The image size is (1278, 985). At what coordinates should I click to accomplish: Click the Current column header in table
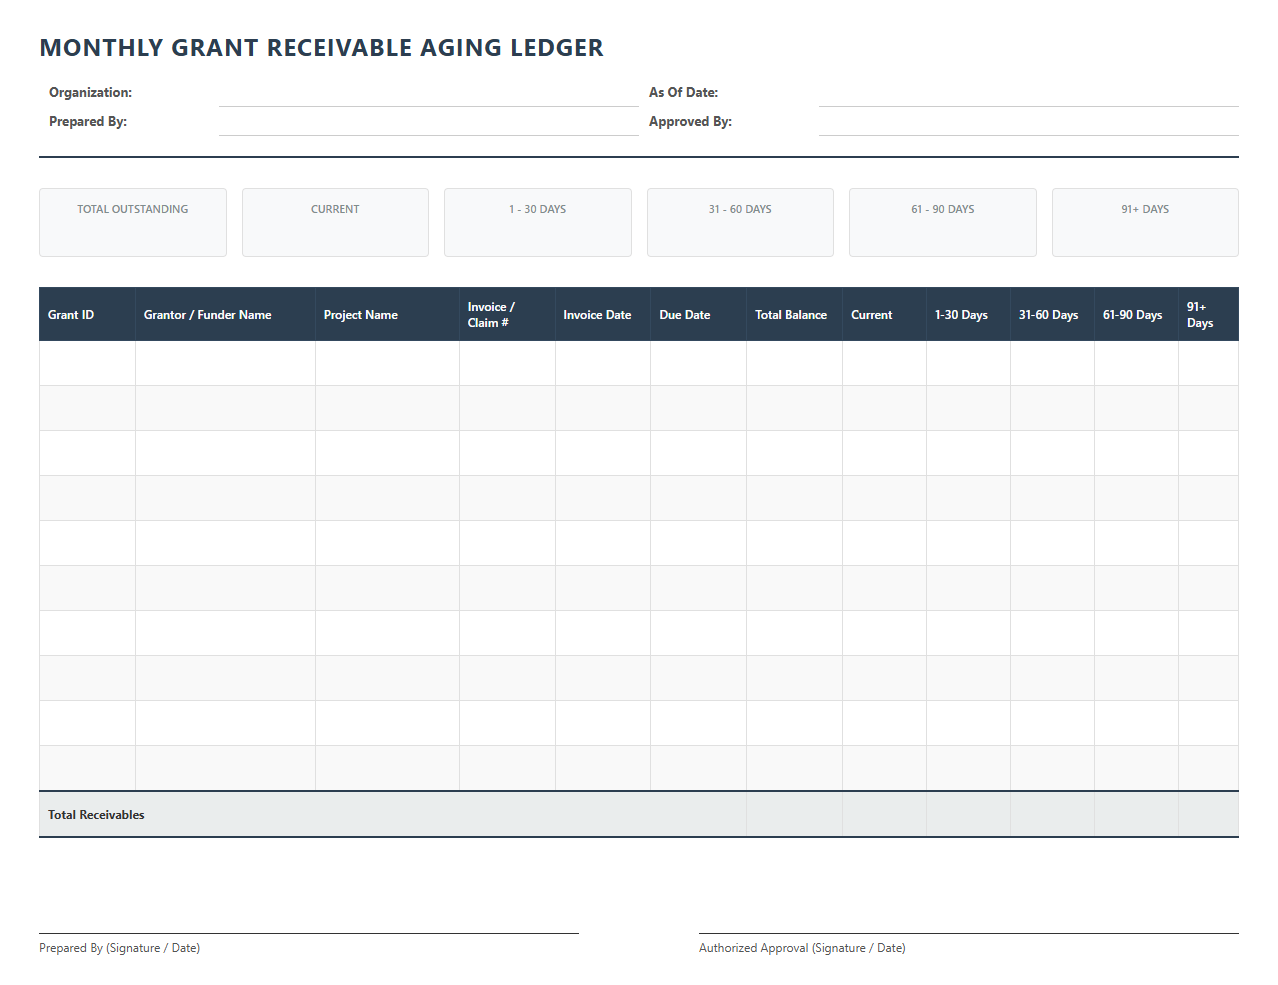(x=885, y=314)
